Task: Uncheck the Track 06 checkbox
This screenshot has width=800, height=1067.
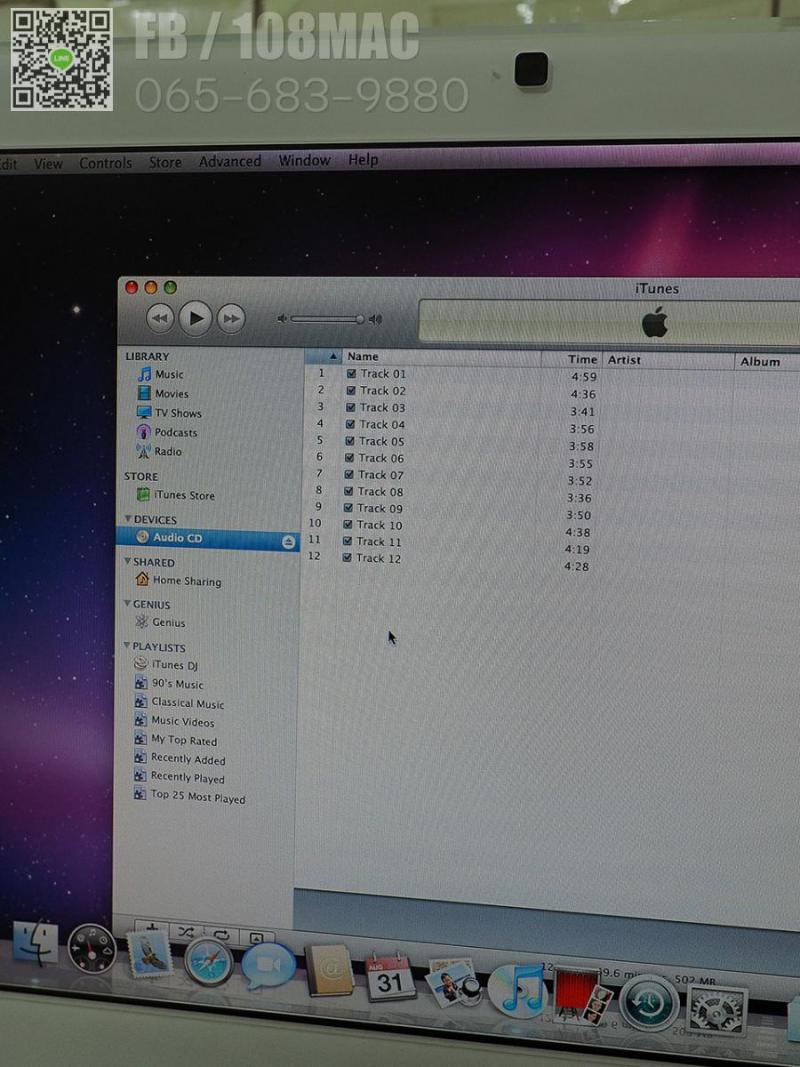Action: [x=350, y=458]
